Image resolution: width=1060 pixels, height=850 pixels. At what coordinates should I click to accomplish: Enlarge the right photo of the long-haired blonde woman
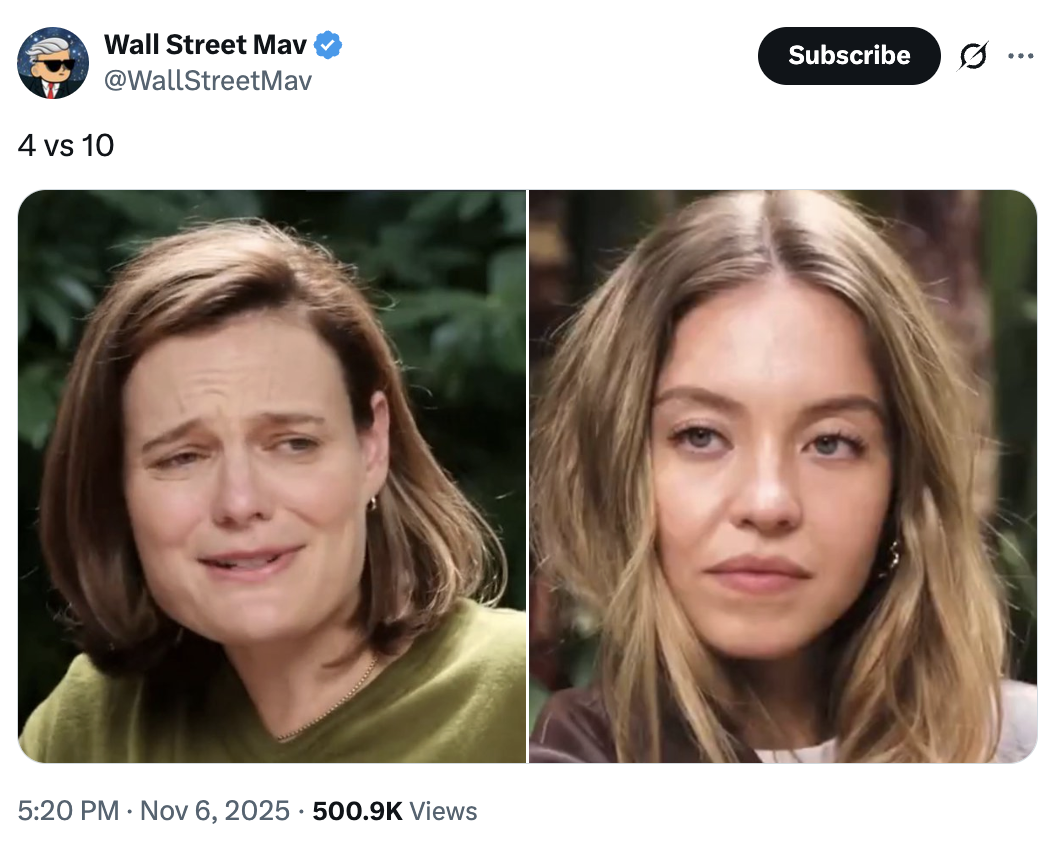tap(782, 476)
